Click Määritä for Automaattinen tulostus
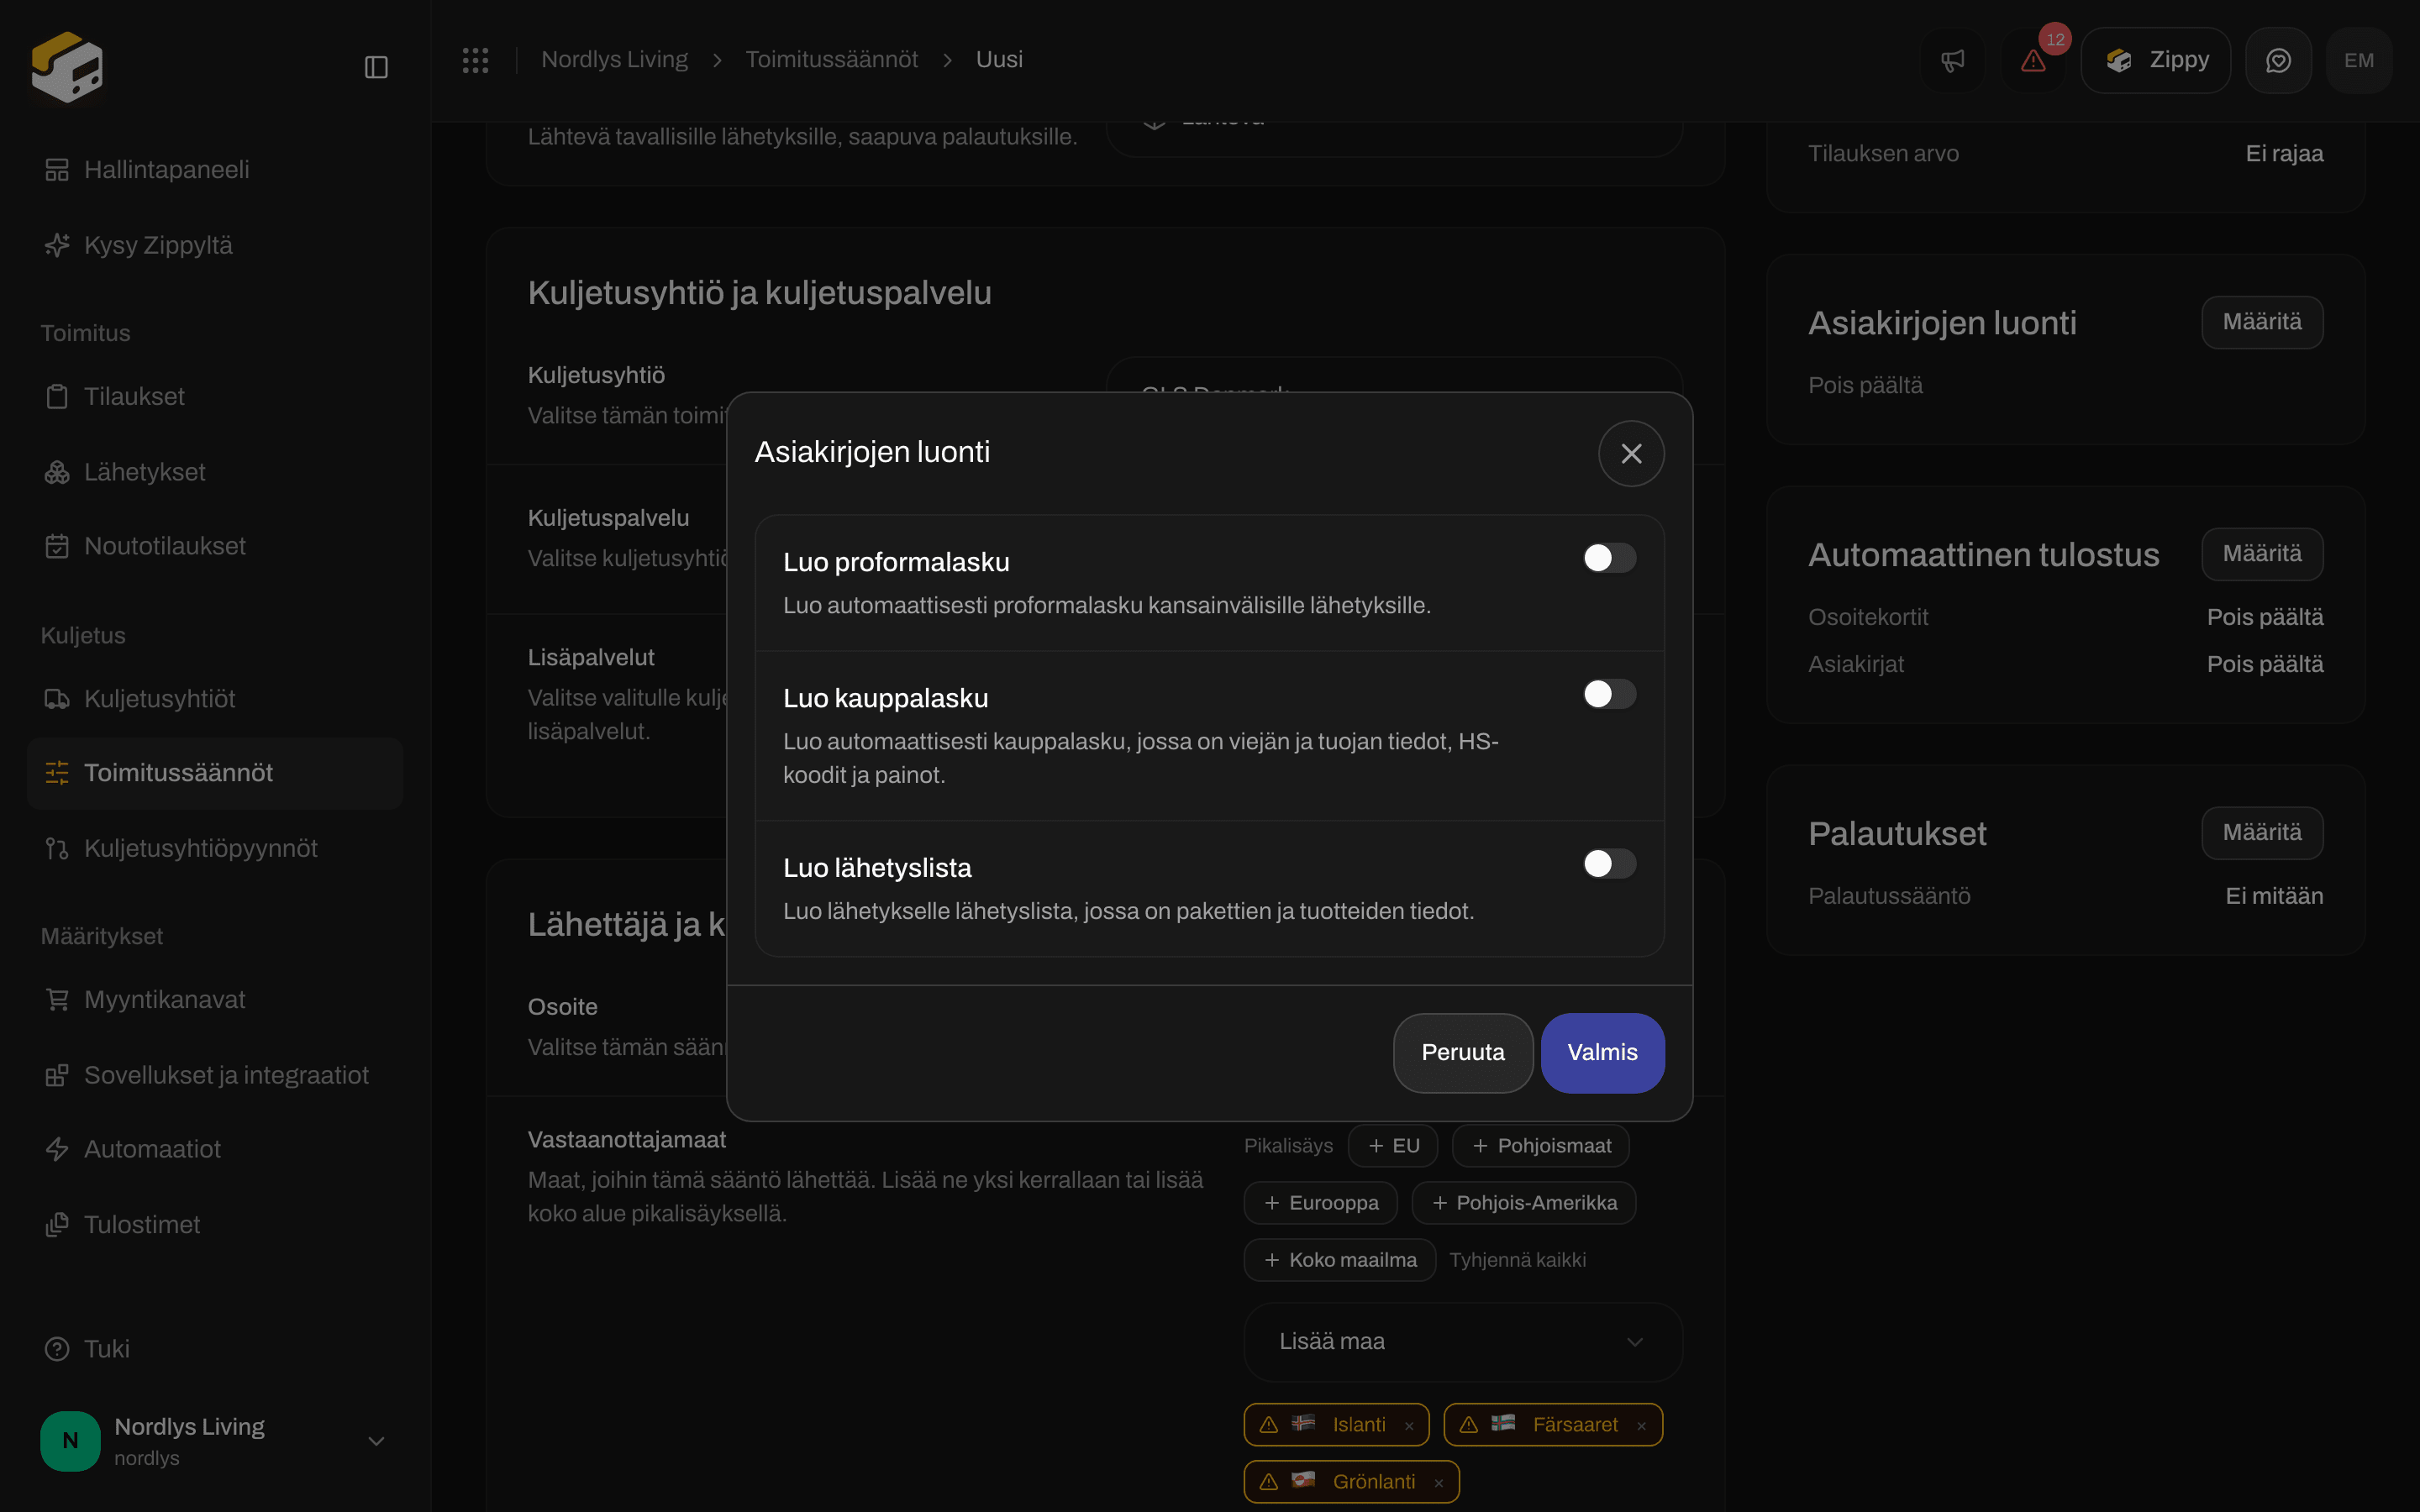The width and height of the screenshot is (2420, 1512). [2262, 554]
